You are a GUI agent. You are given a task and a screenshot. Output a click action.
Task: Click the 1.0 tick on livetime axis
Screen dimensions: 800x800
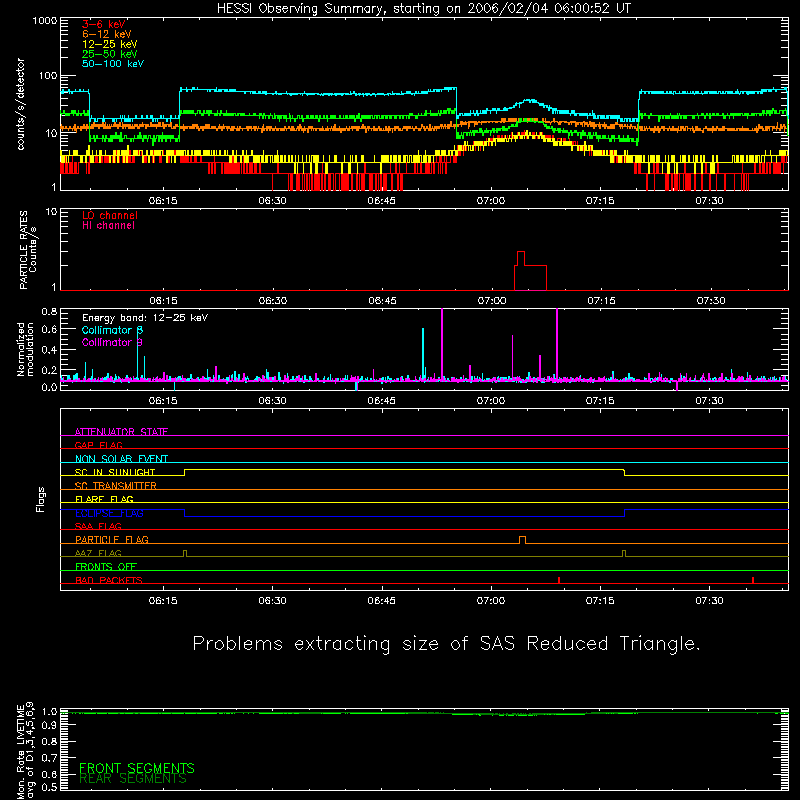tap(50, 711)
